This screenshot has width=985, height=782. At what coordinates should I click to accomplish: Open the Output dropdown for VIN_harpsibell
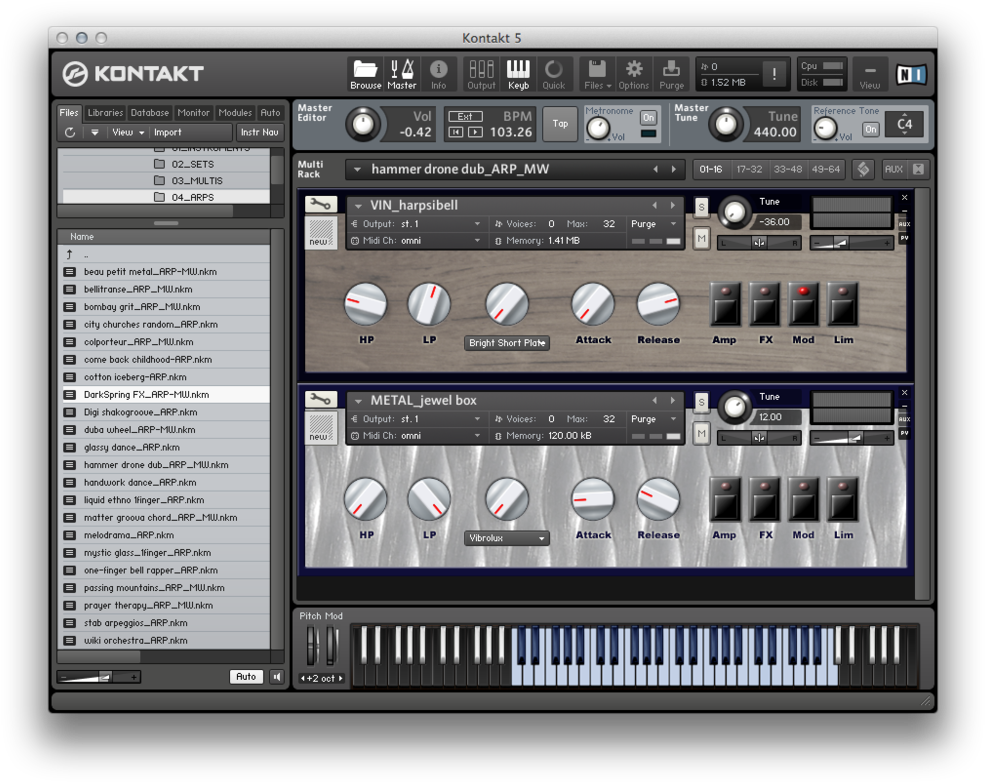pyautogui.click(x=417, y=224)
